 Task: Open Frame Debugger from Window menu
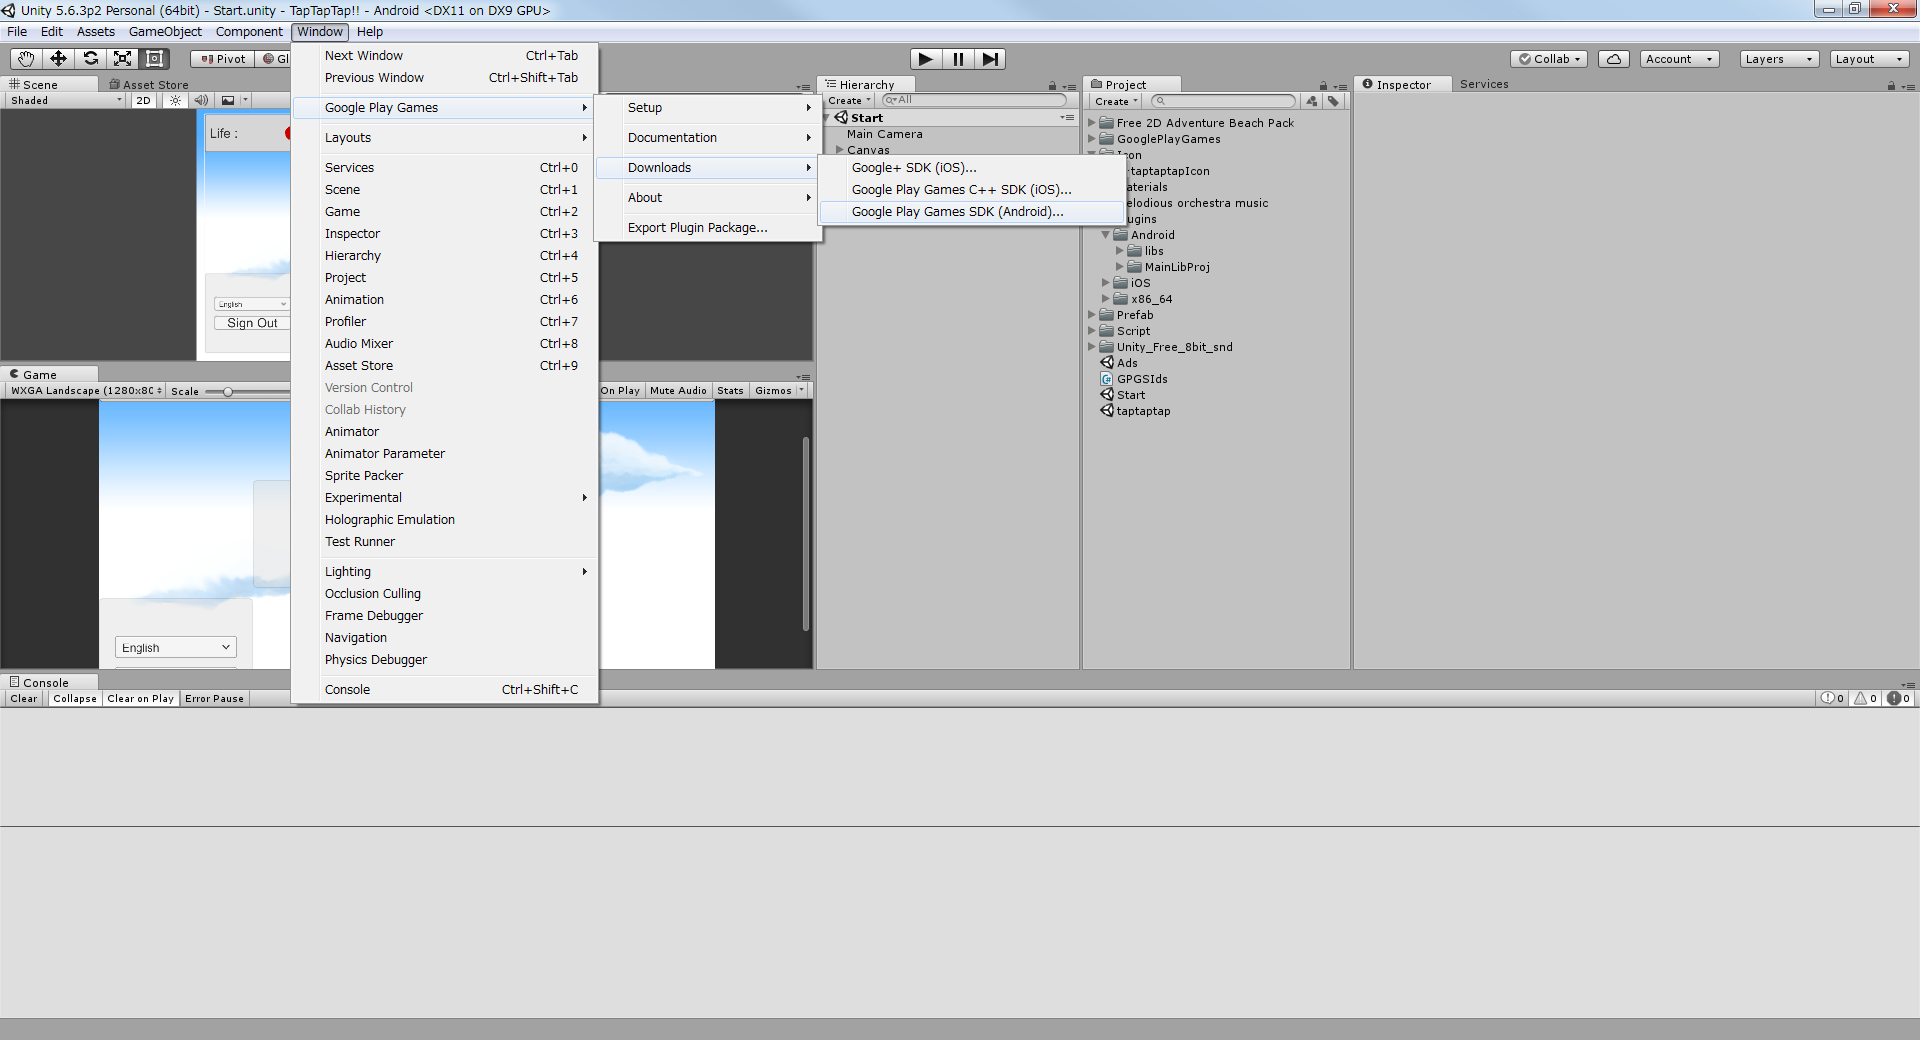click(444, 615)
